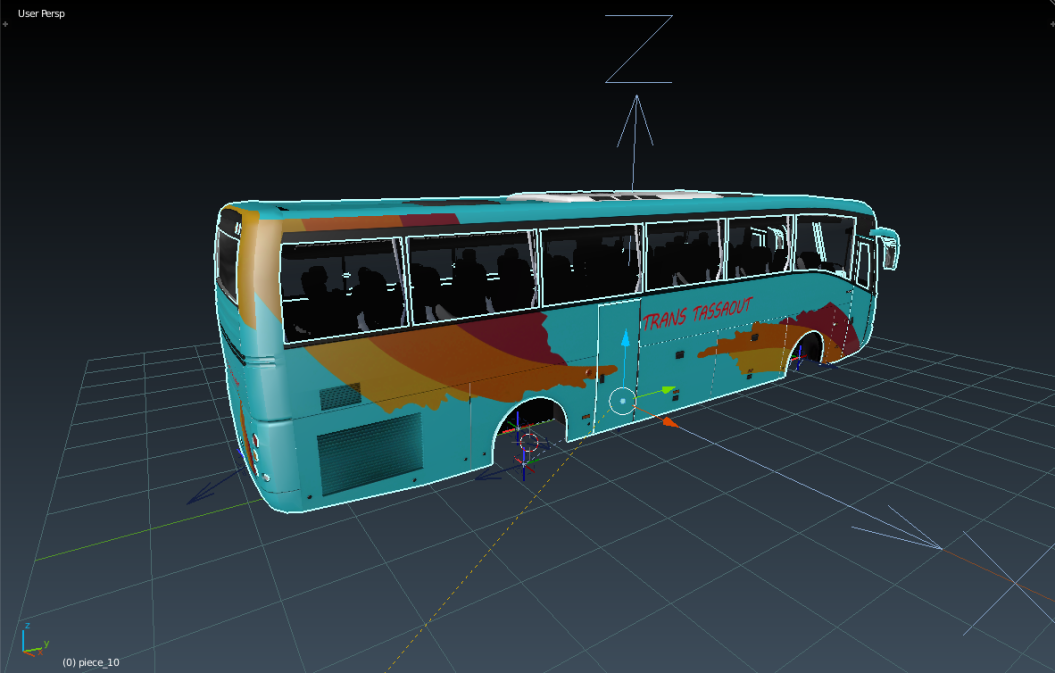Expand the tool shelf with the top-left plus
1055x673 pixels.
click(5, 24)
